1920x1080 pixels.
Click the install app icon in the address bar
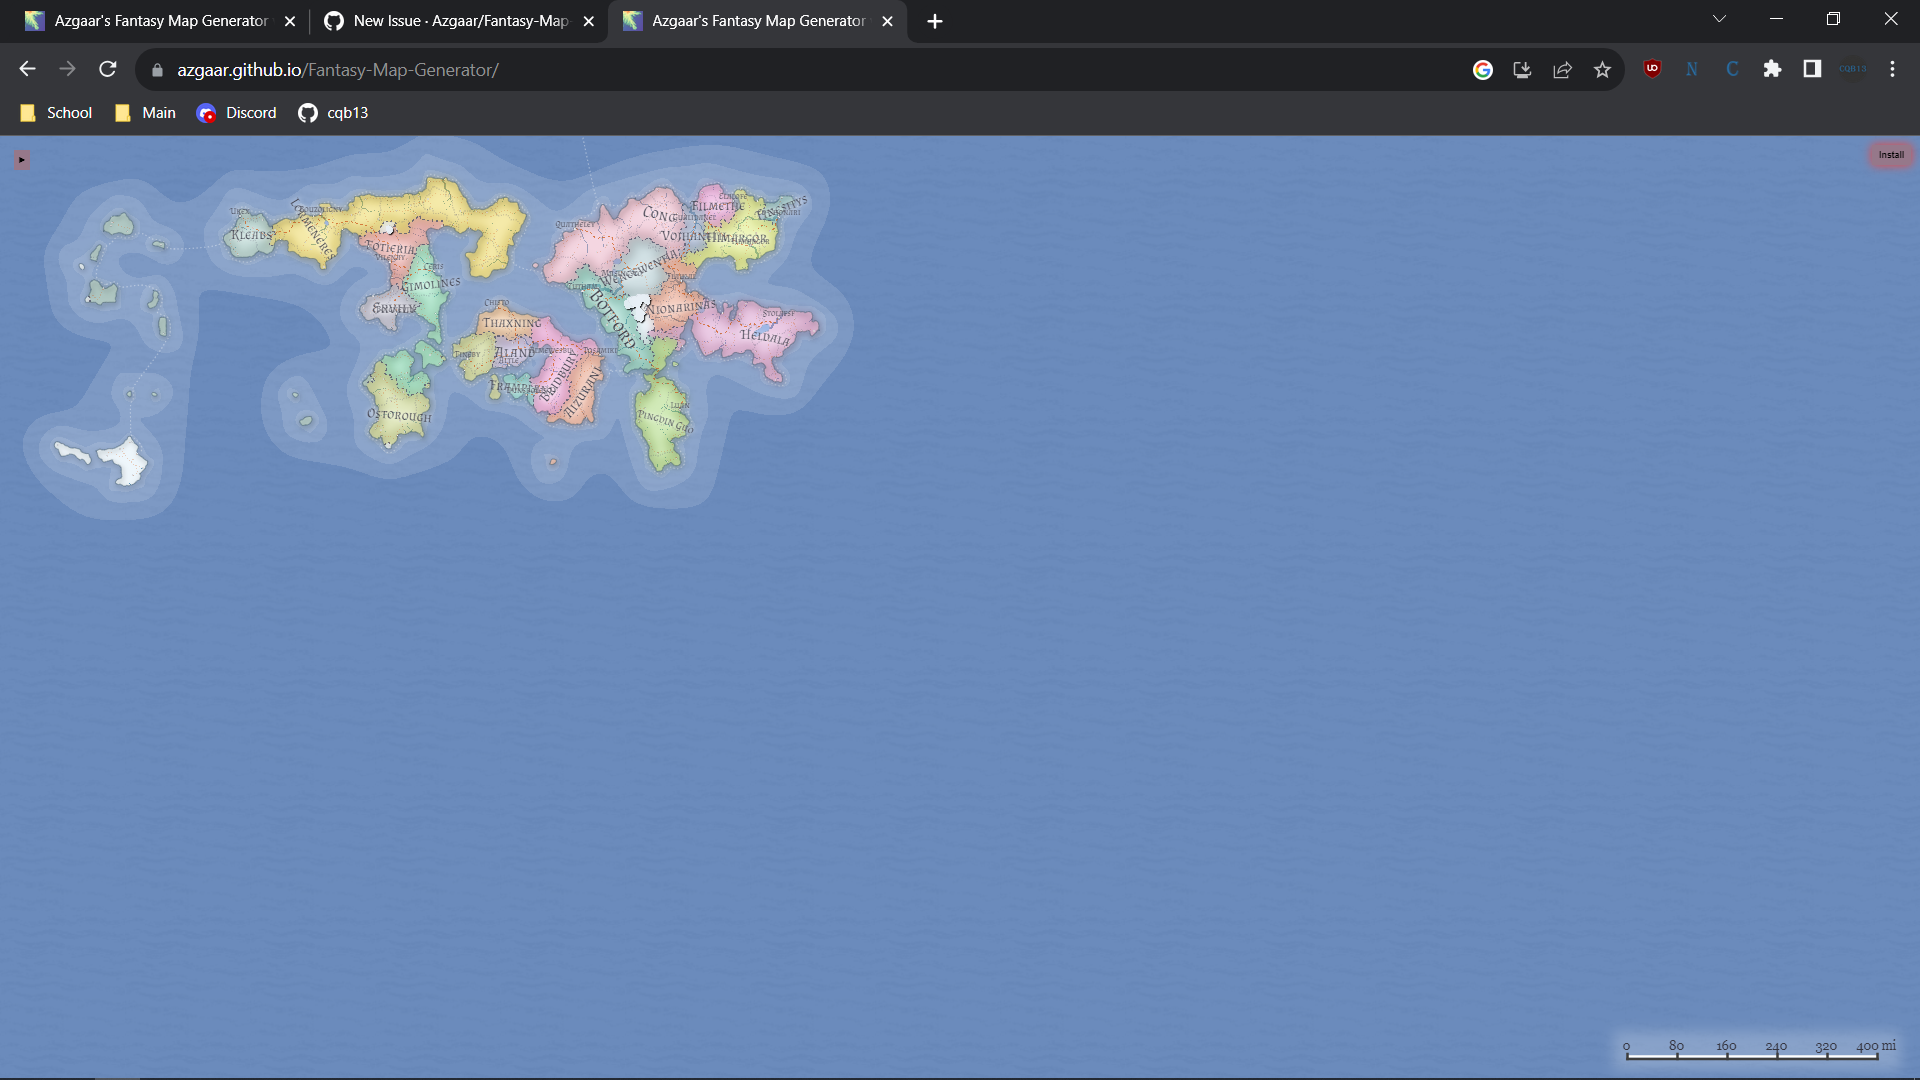[1522, 68]
